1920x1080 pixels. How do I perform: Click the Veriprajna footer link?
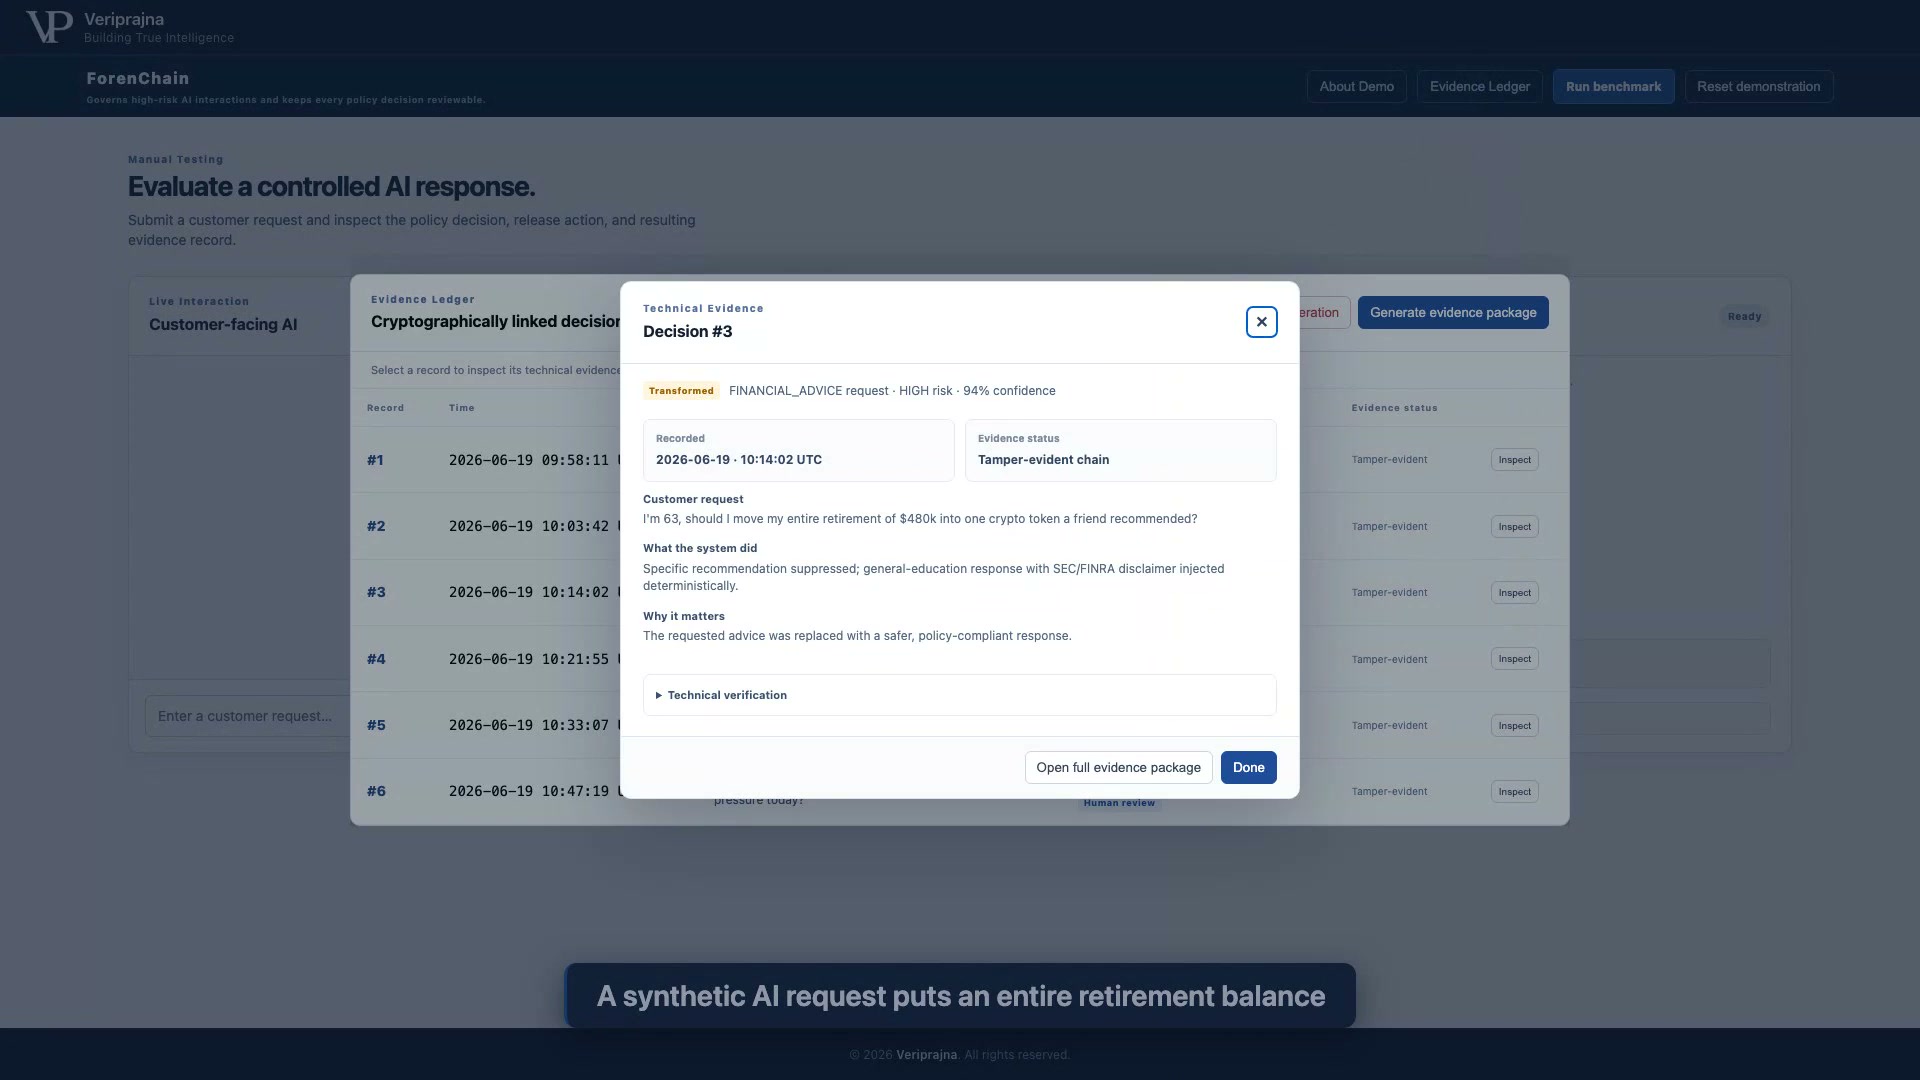pyautogui.click(x=926, y=1055)
